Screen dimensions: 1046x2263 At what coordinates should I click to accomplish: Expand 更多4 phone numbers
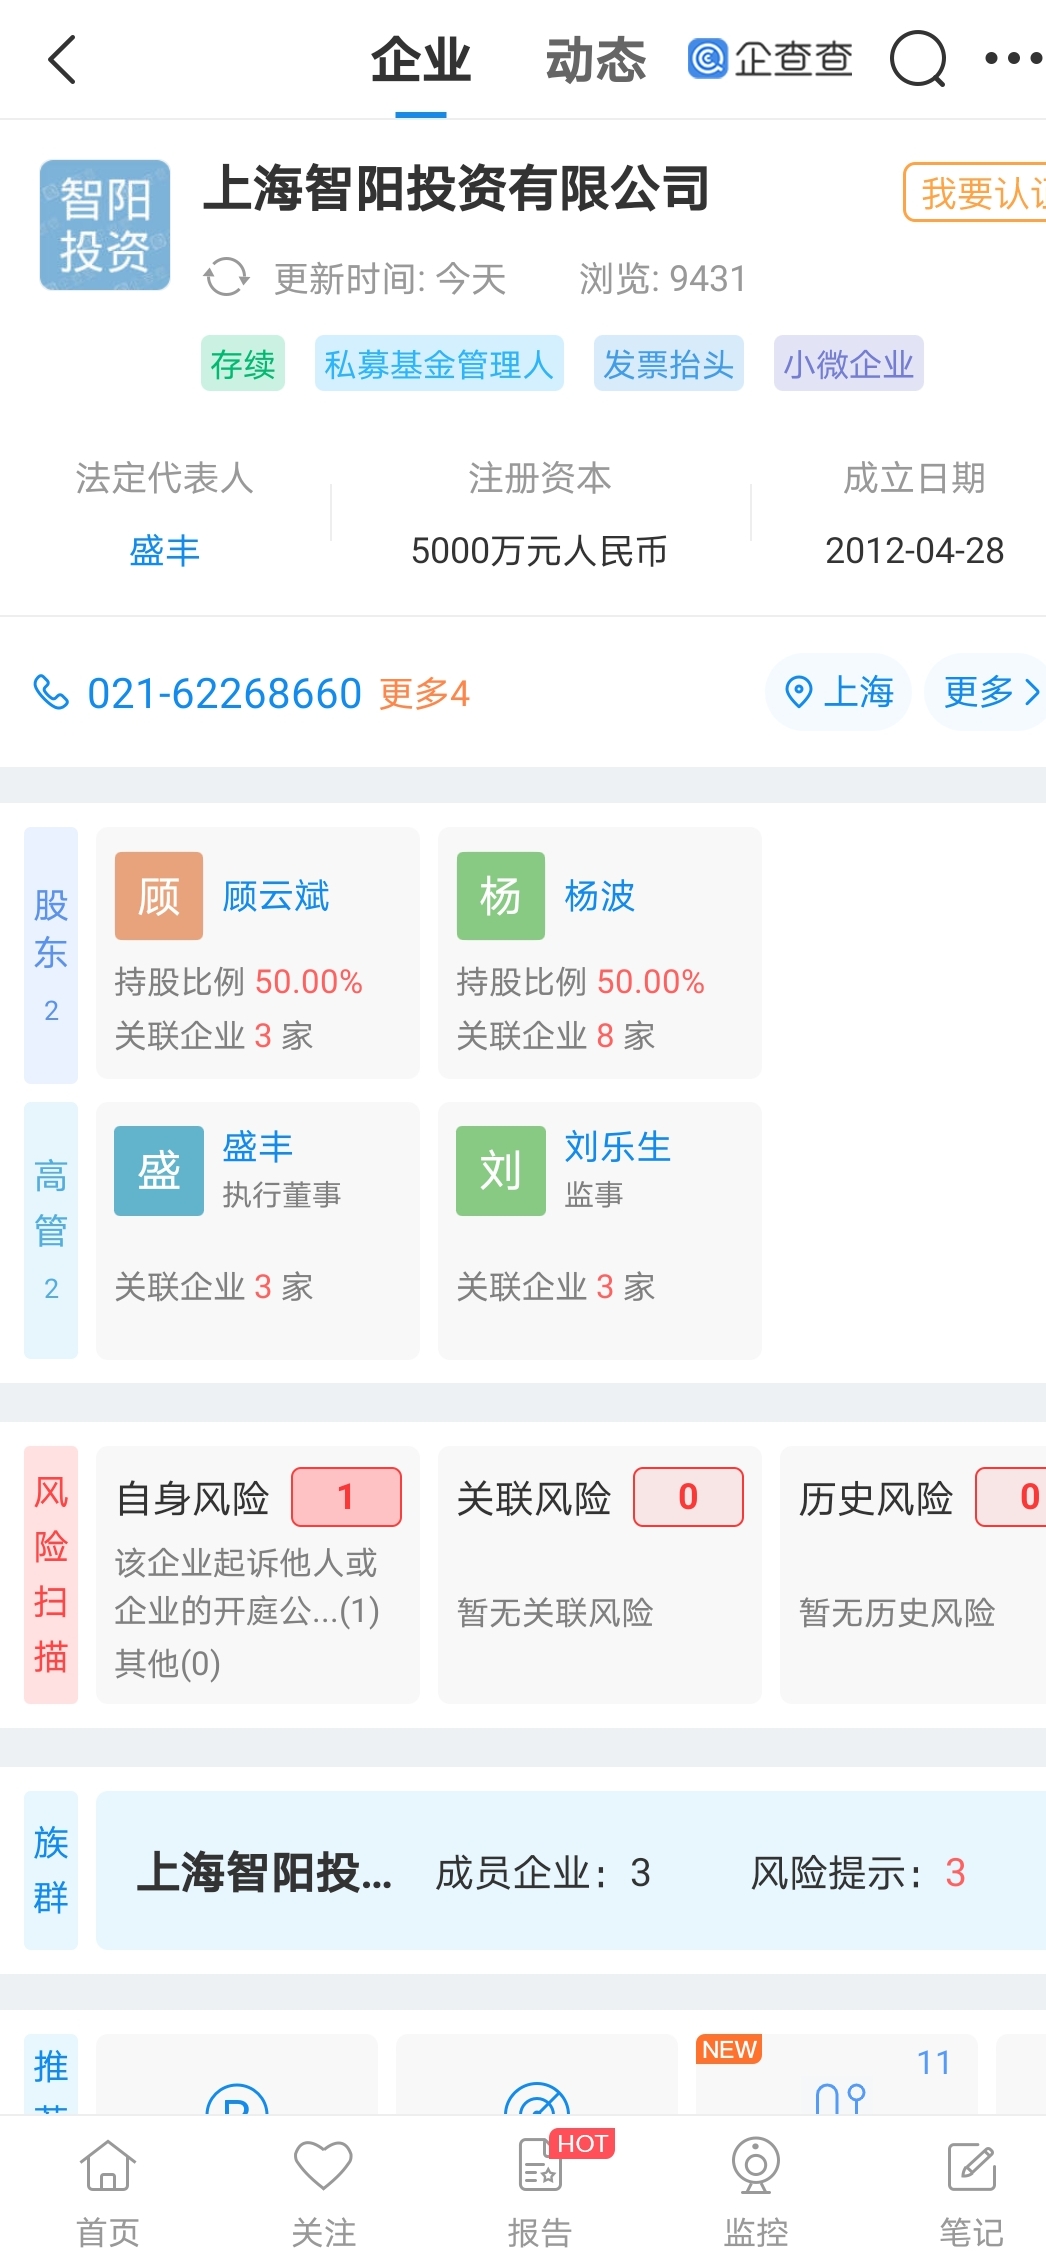point(424,693)
